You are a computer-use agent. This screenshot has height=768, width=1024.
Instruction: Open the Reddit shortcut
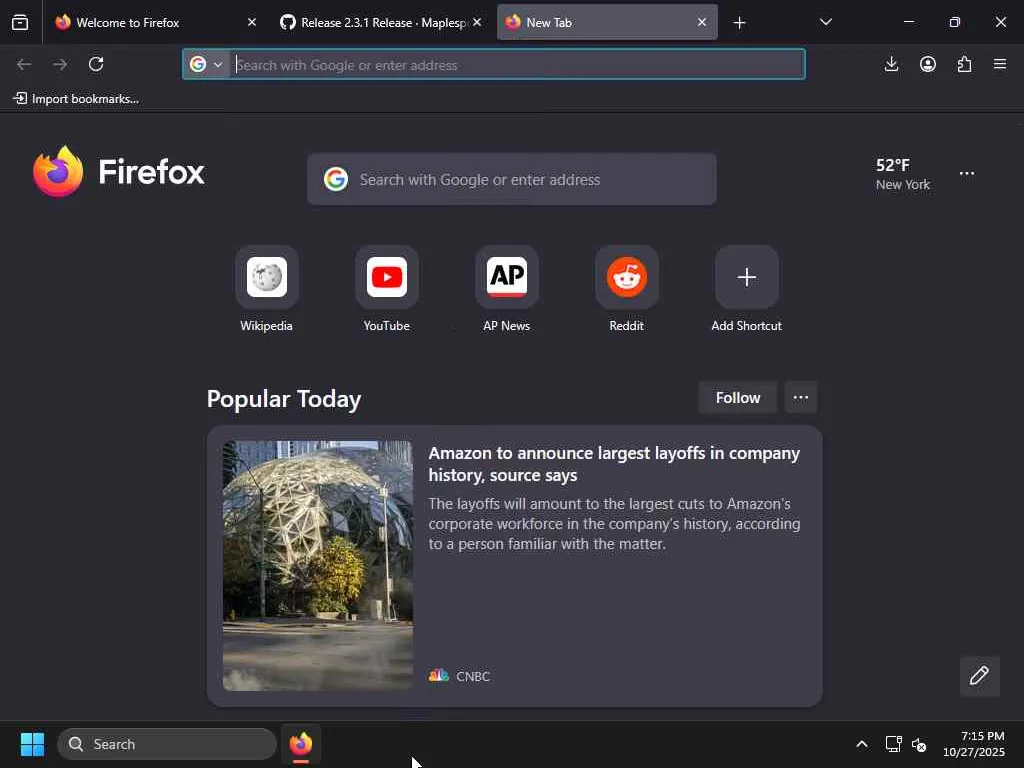click(627, 289)
